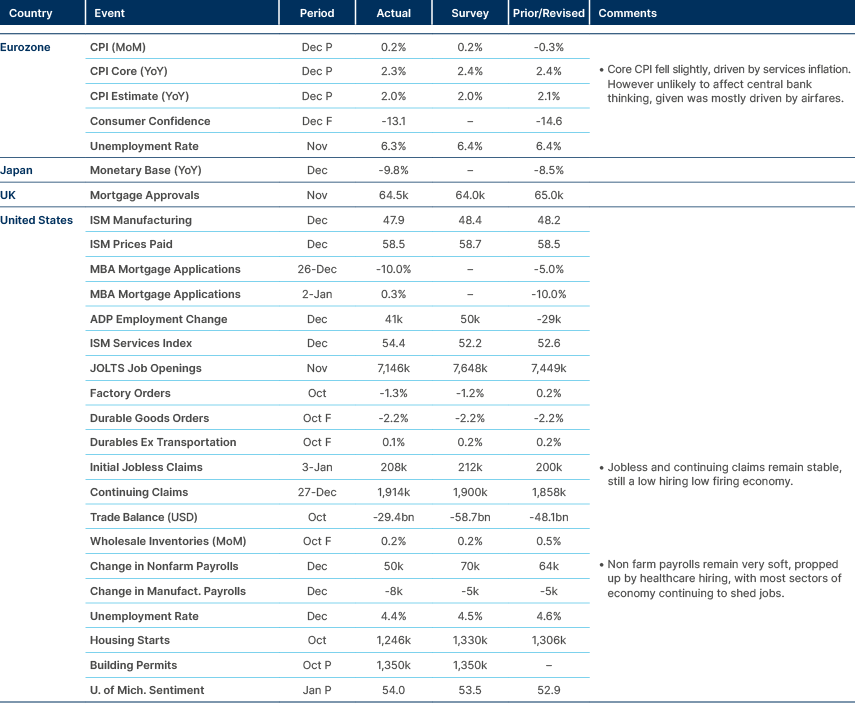The height and width of the screenshot is (703, 855).
Task: Select the Initial Jobless Claims period 3-Jan
Action: pyautogui.click(x=317, y=467)
